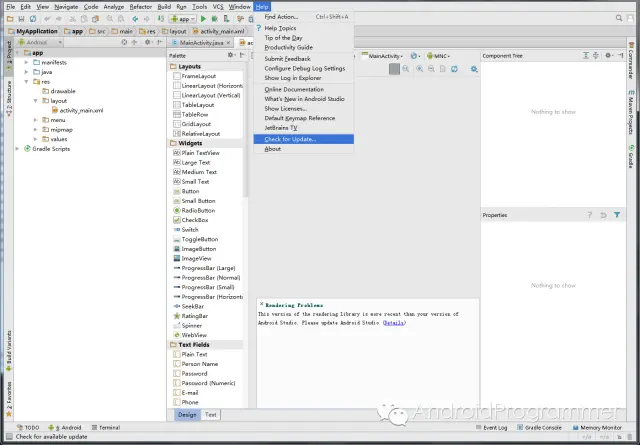Click the Save All toolbar icon

22,19
